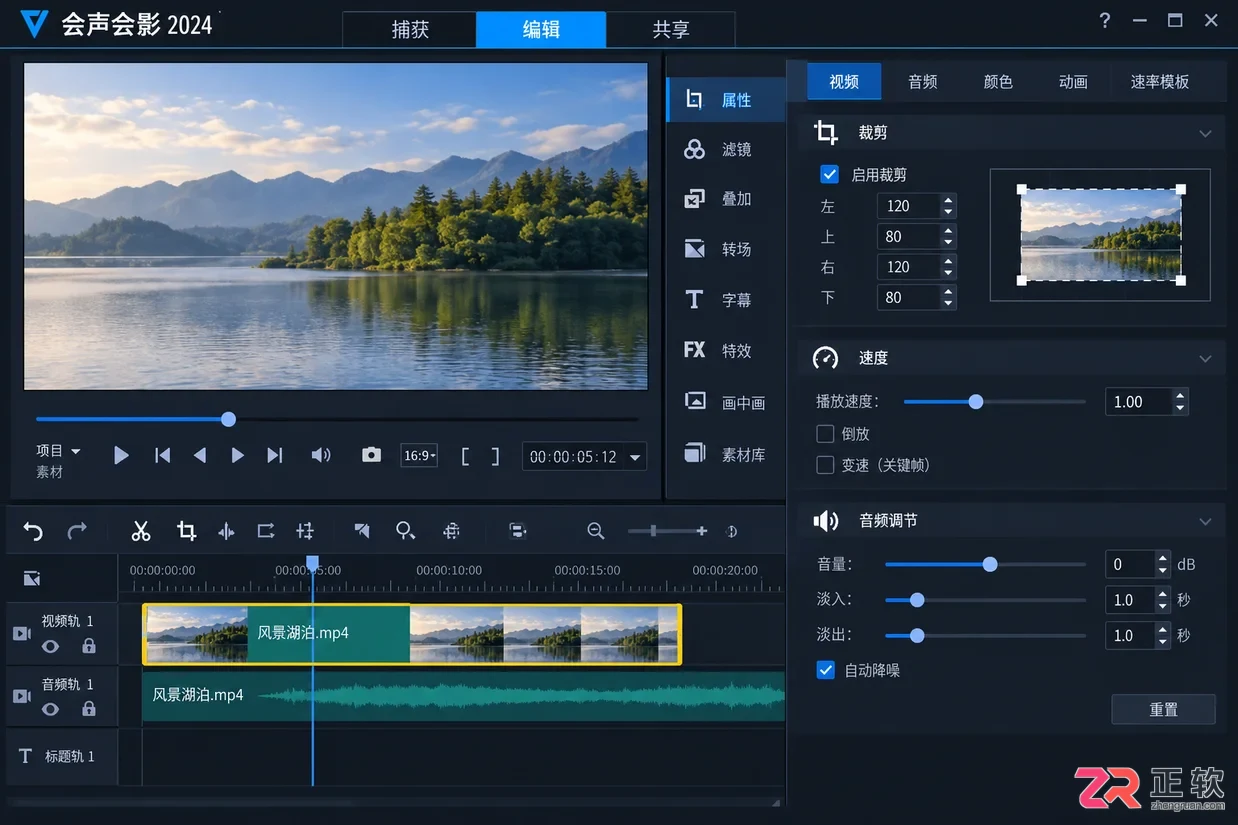Take a snapshot with the camera icon
Image resolution: width=1238 pixels, height=825 pixels.
371,455
